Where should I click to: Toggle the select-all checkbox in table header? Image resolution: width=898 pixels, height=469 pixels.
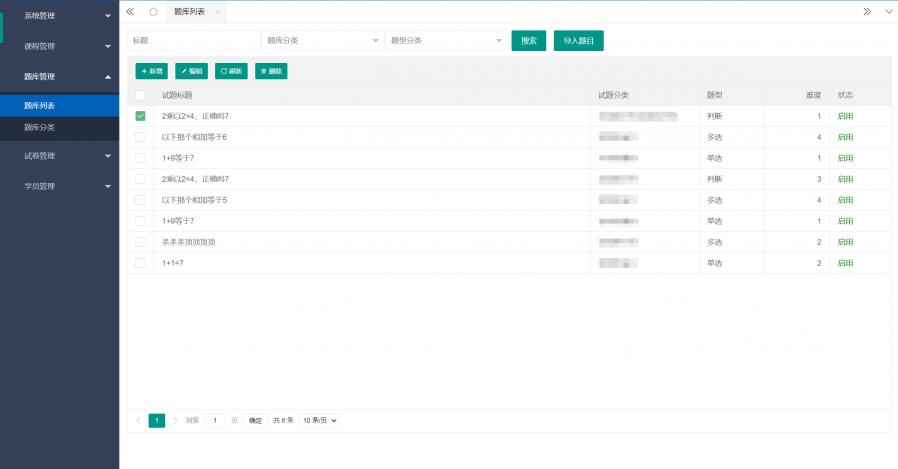(140, 95)
